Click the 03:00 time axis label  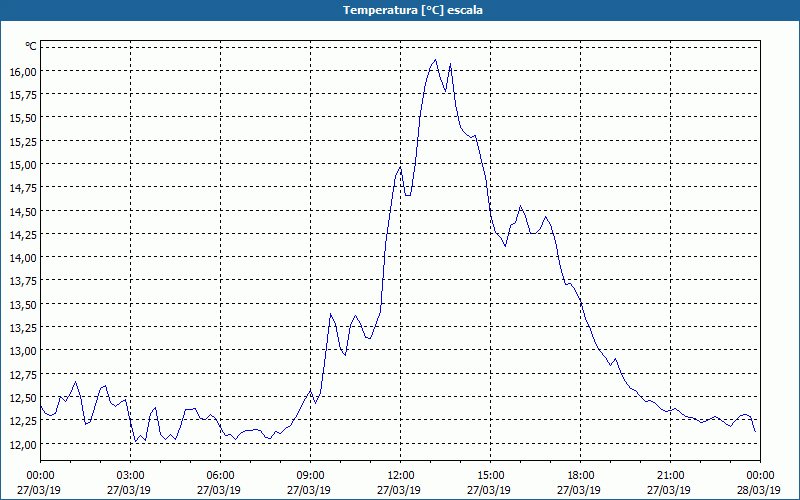point(131,476)
